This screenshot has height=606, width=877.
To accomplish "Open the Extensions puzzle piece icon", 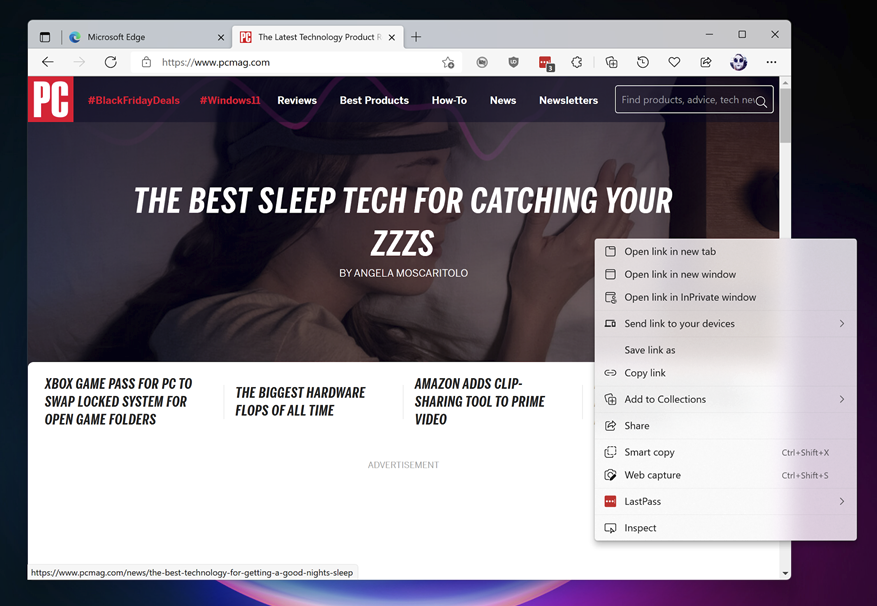I will click(577, 62).
